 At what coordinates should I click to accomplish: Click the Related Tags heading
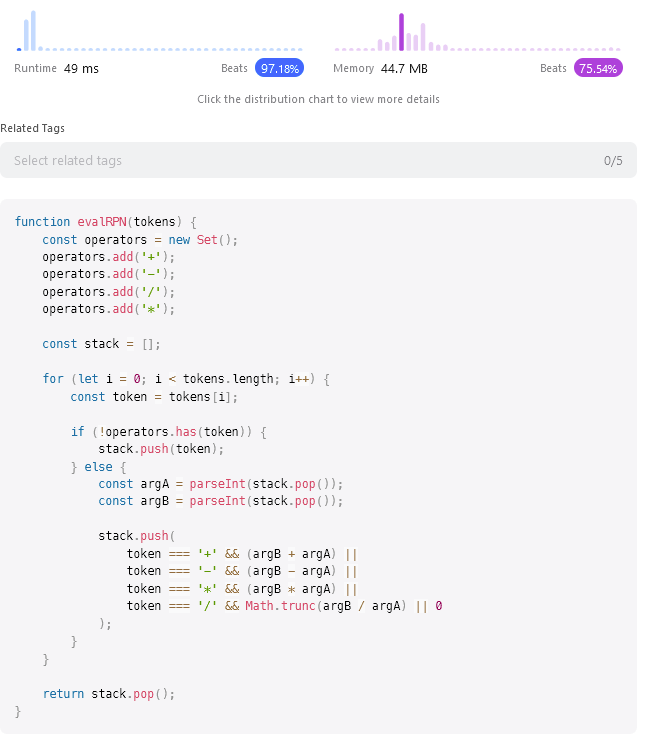click(x=32, y=128)
